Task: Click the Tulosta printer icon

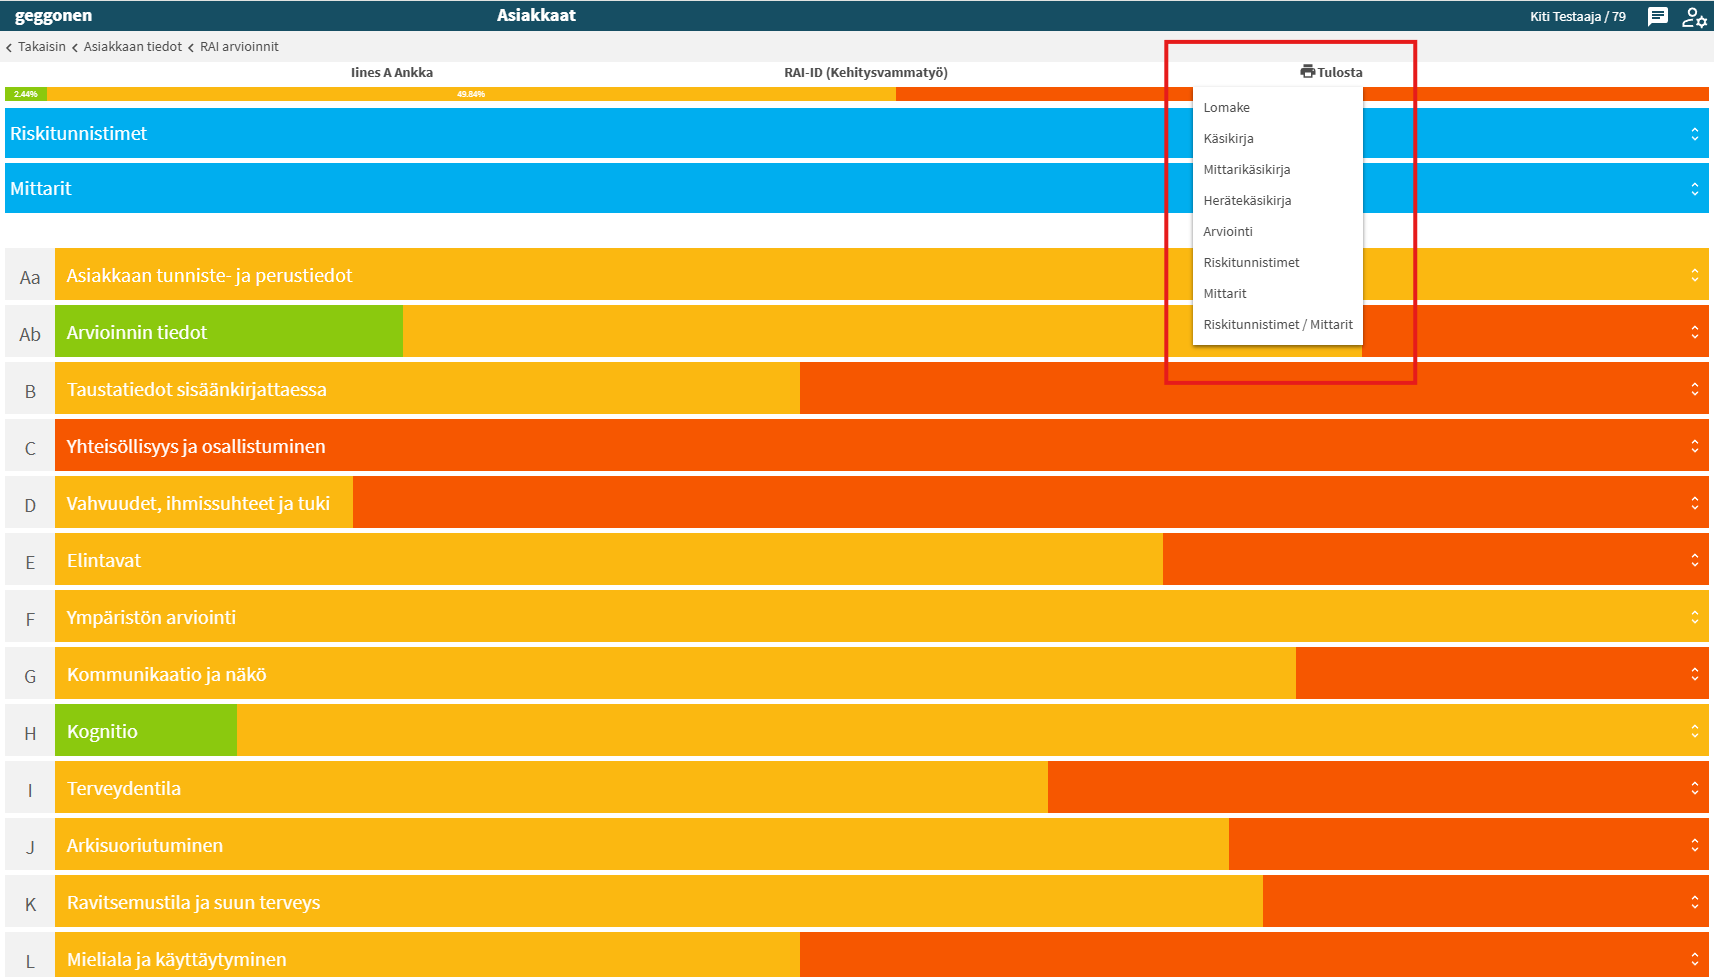Action: click(1307, 71)
